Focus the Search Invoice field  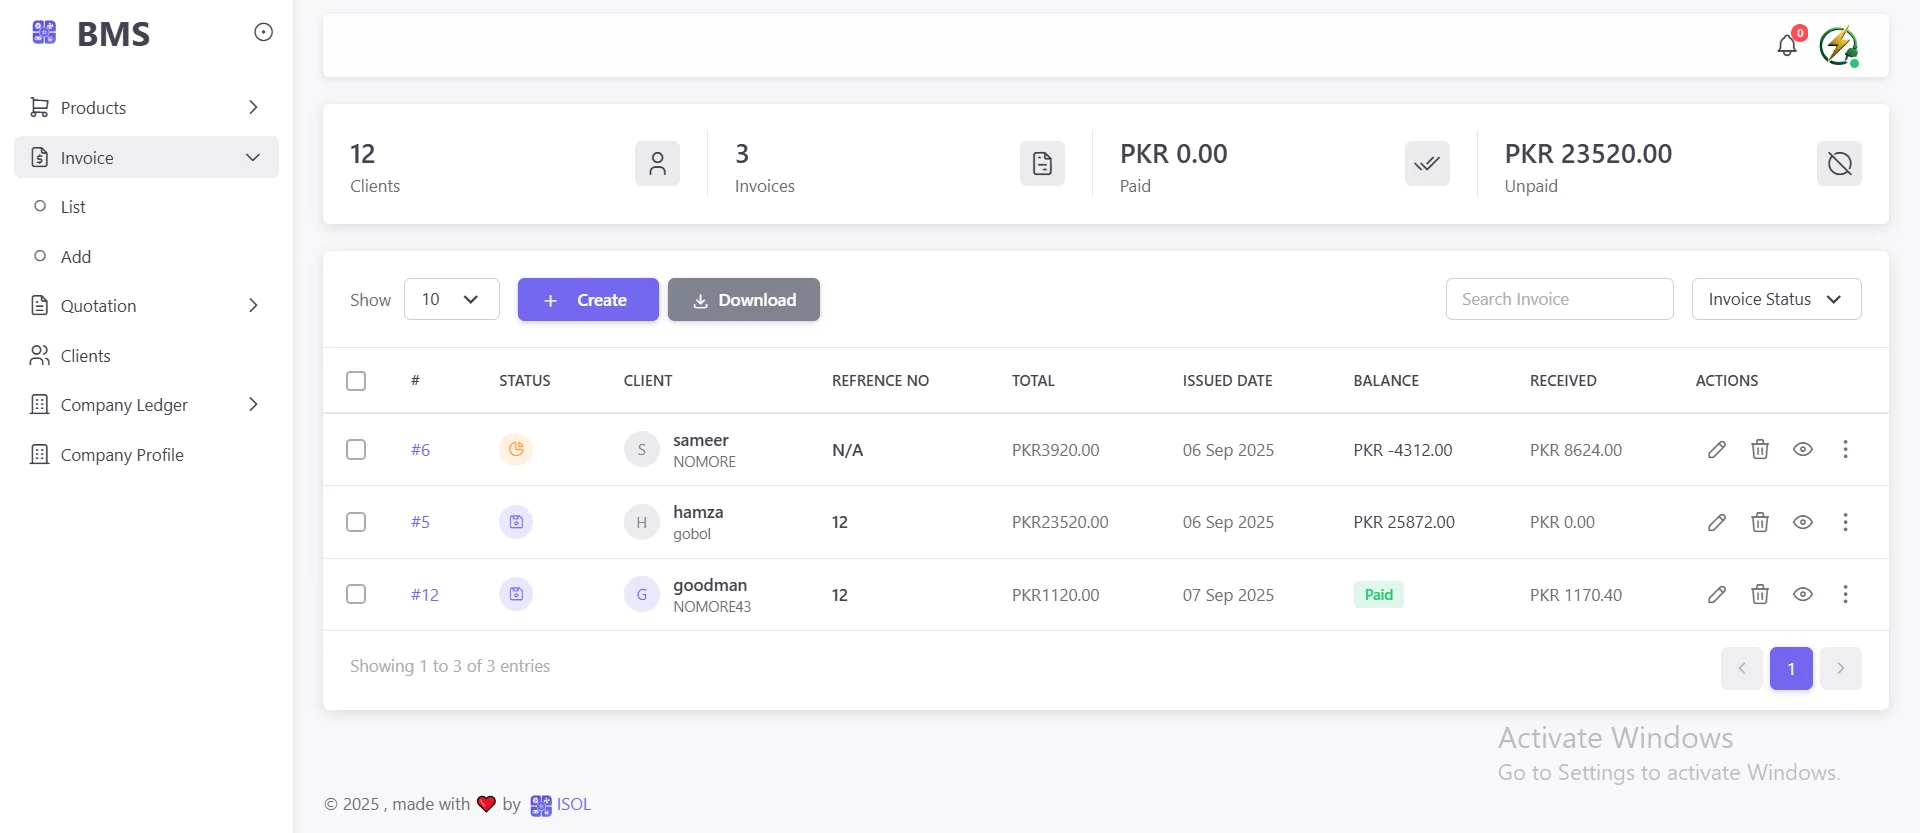pos(1559,299)
